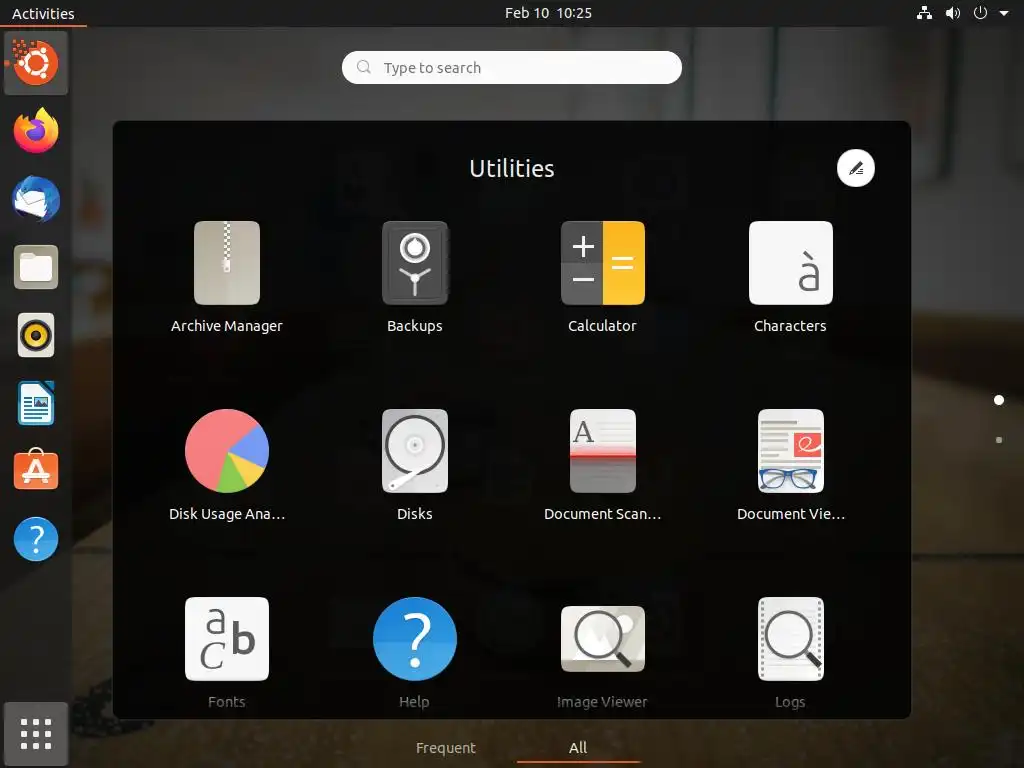Launch Disk Usage Analyzer pie chart icon
The width and height of the screenshot is (1024, 768).
coord(227,451)
